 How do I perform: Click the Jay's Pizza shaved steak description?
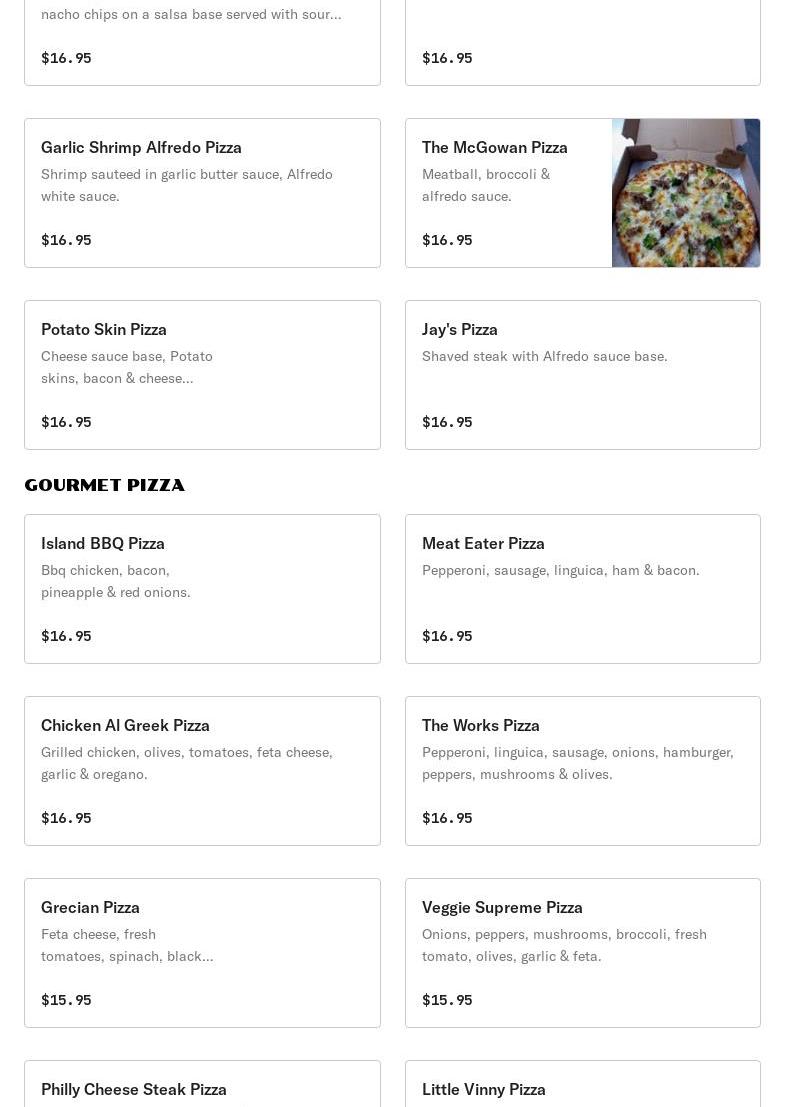(545, 356)
